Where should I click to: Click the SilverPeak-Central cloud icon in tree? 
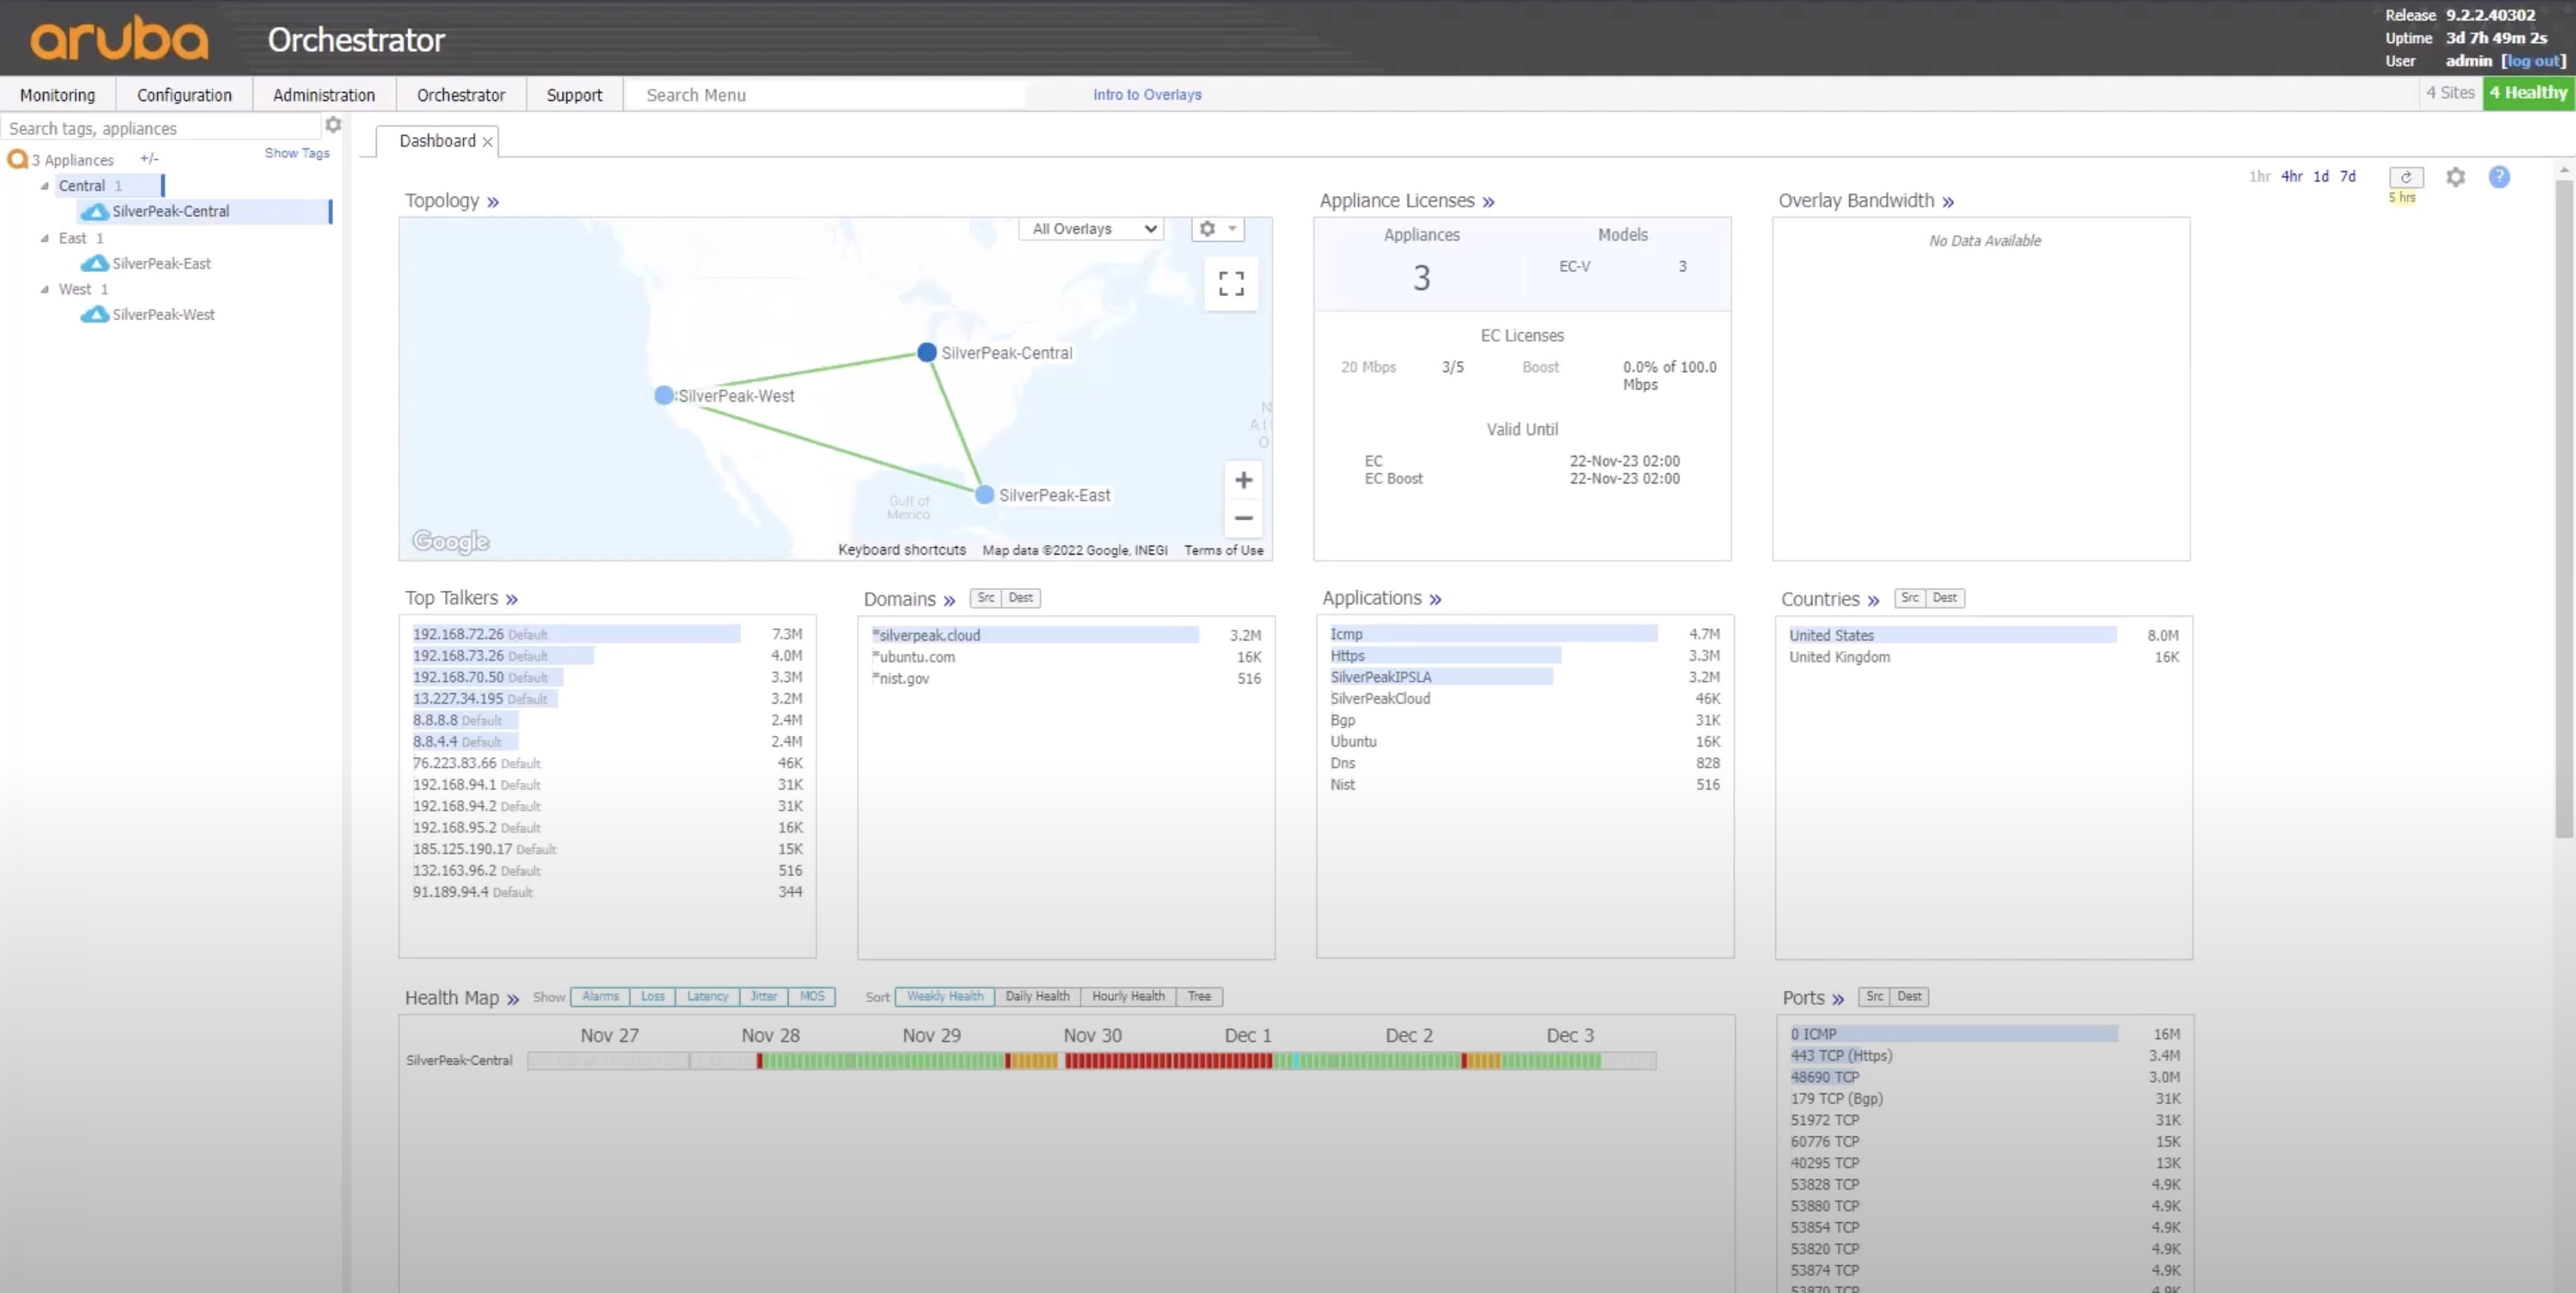(95, 212)
